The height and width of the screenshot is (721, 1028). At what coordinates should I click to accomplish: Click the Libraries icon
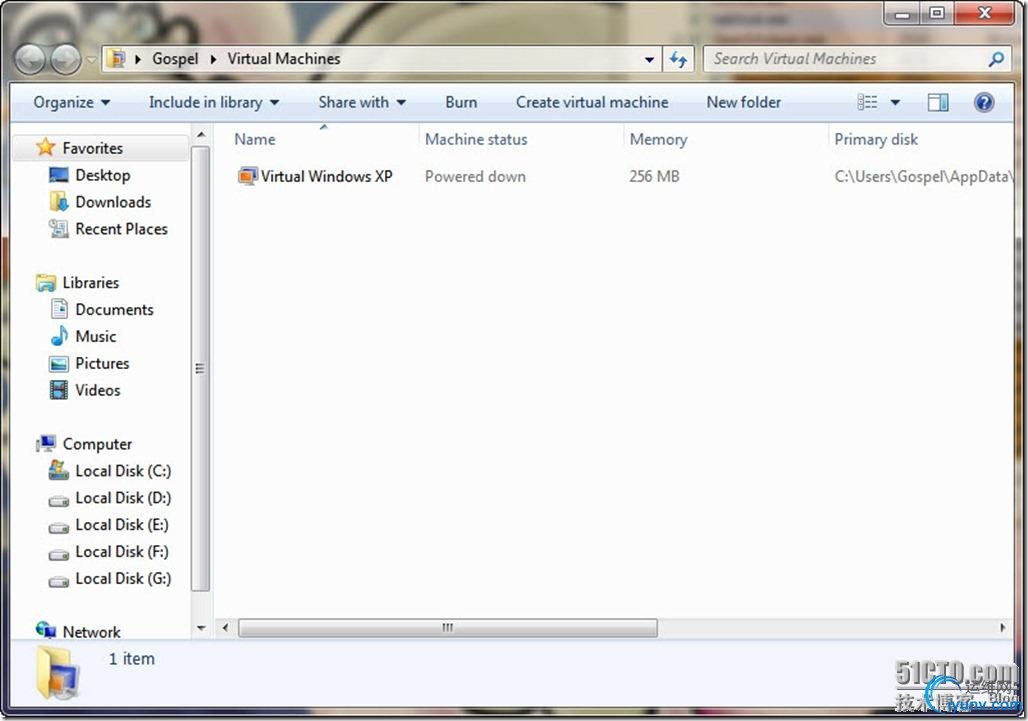pyautogui.click(x=46, y=283)
